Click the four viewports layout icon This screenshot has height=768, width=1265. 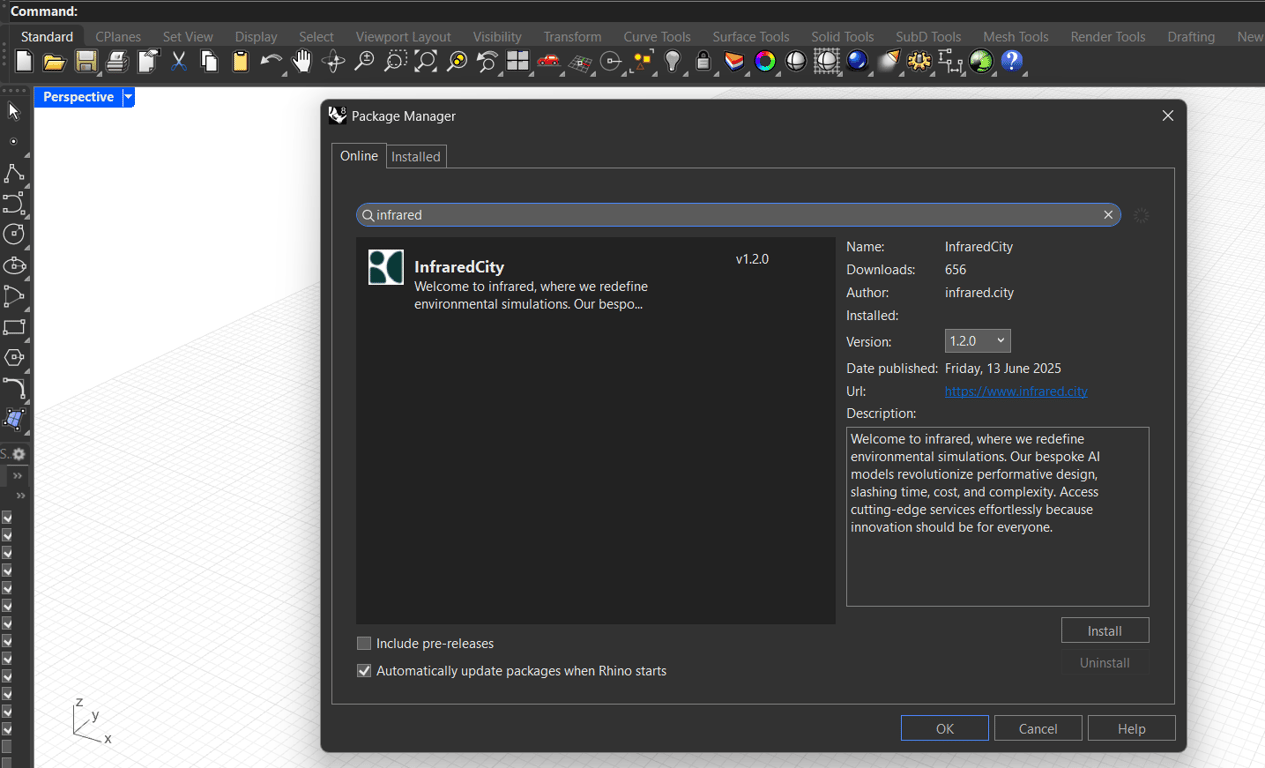pyautogui.click(x=517, y=62)
